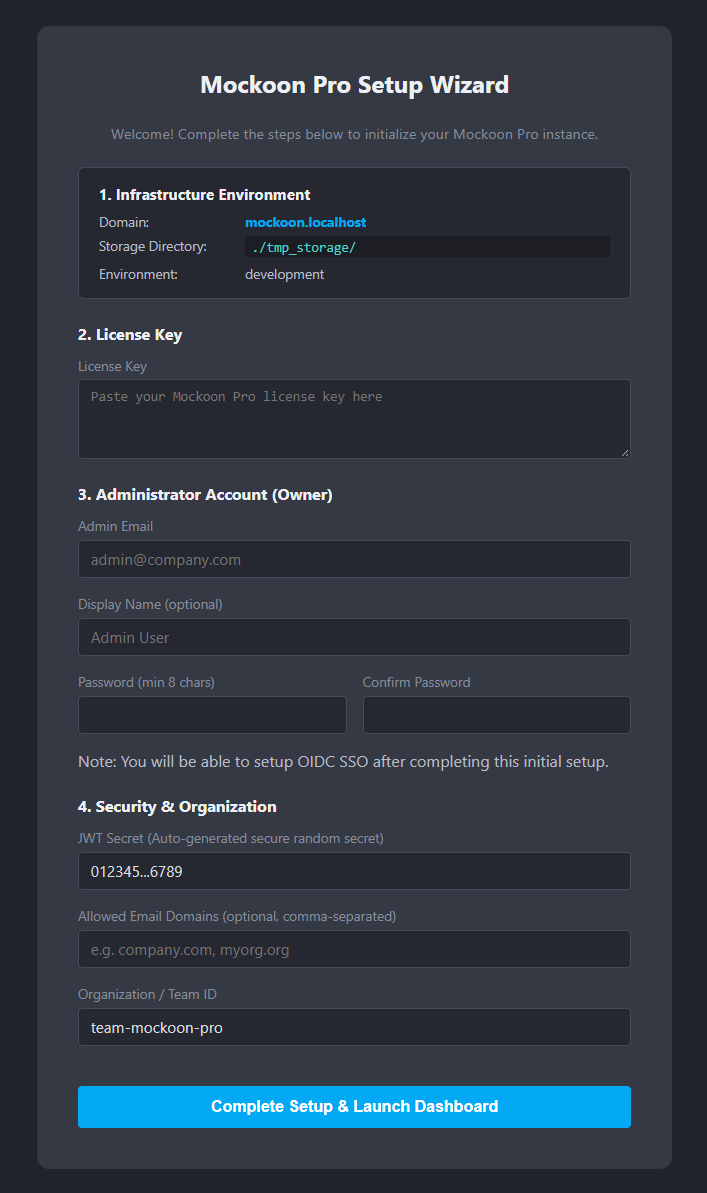Grab the license textarea resize handle

tap(625, 453)
